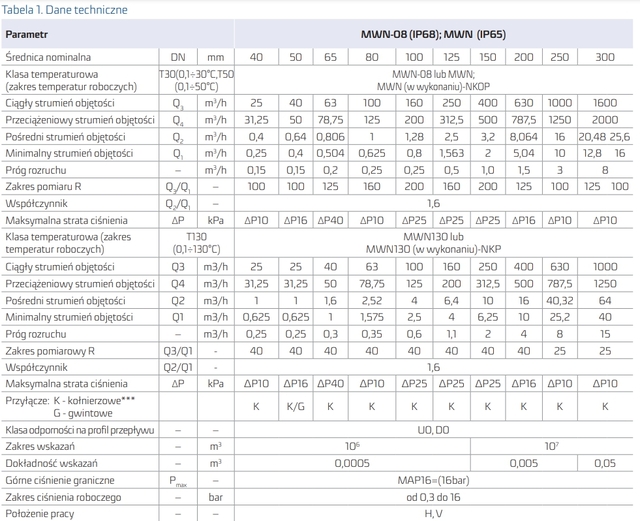Click the 'U0, D0' value cell
Screen dimensions: 640x521
pos(433,431)
